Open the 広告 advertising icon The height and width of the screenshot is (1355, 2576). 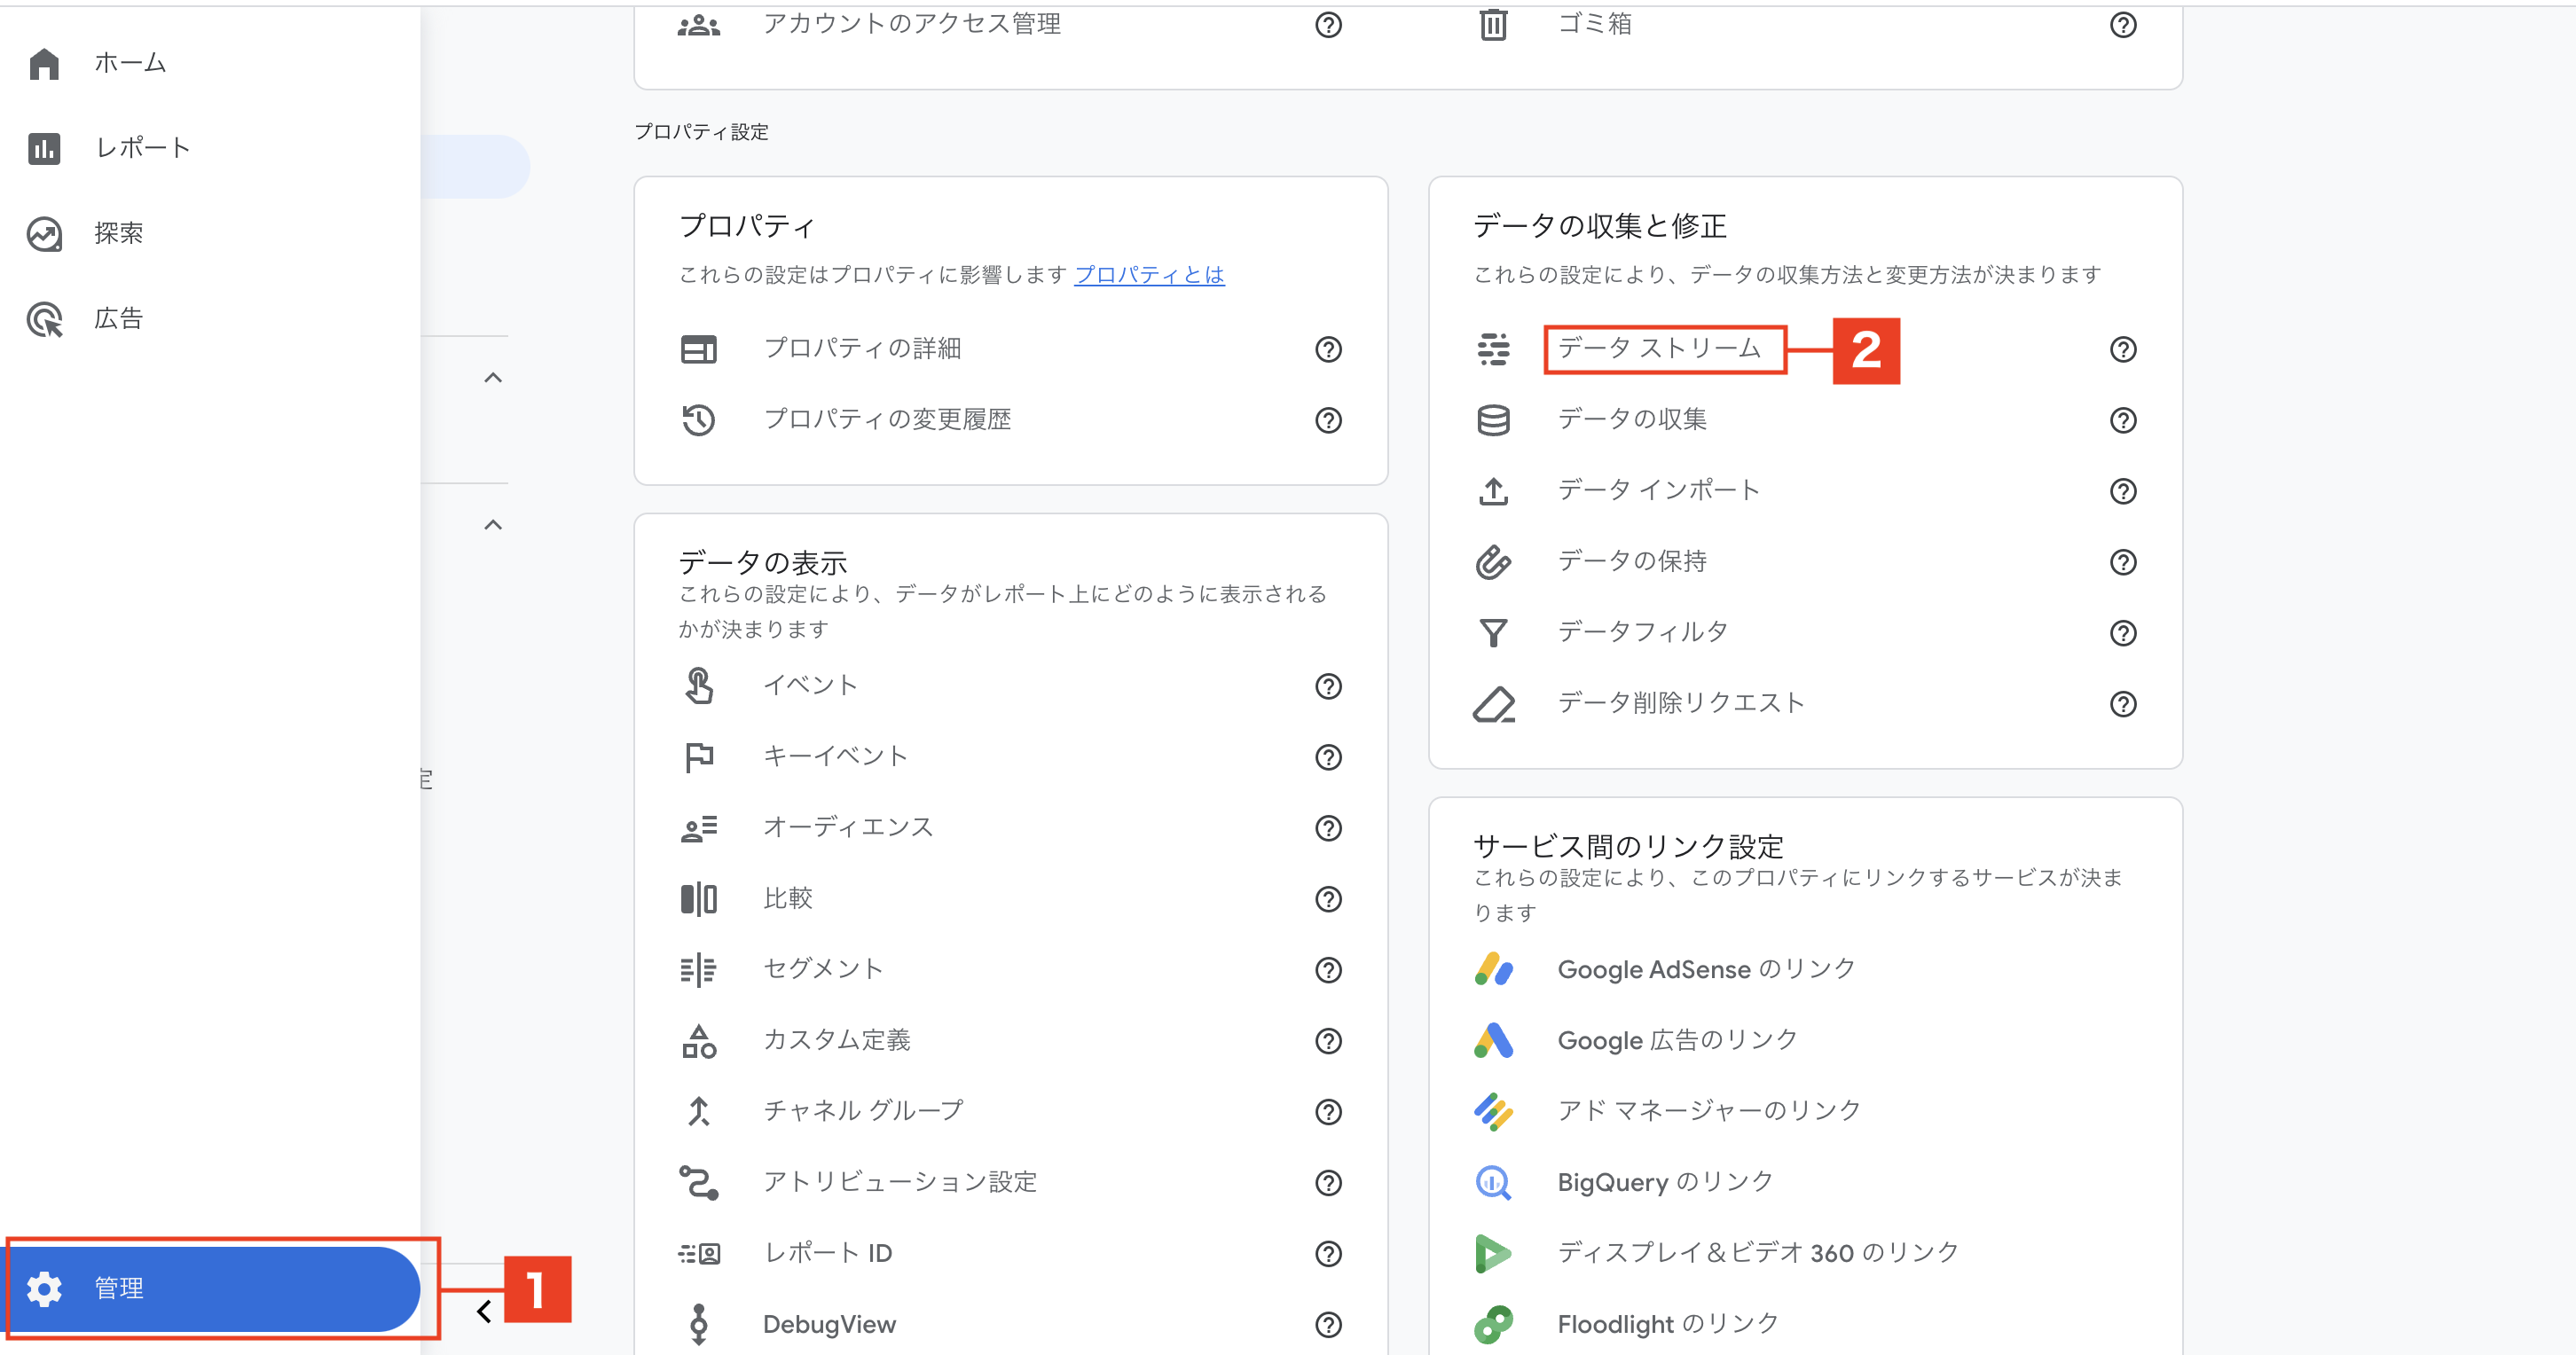pyautogui.click(x=44, y=319)
